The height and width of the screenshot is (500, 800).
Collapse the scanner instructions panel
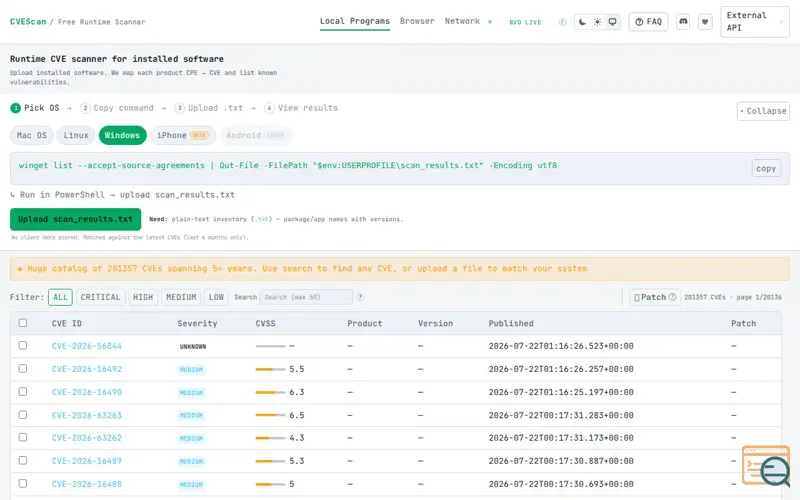click(763, 111)
